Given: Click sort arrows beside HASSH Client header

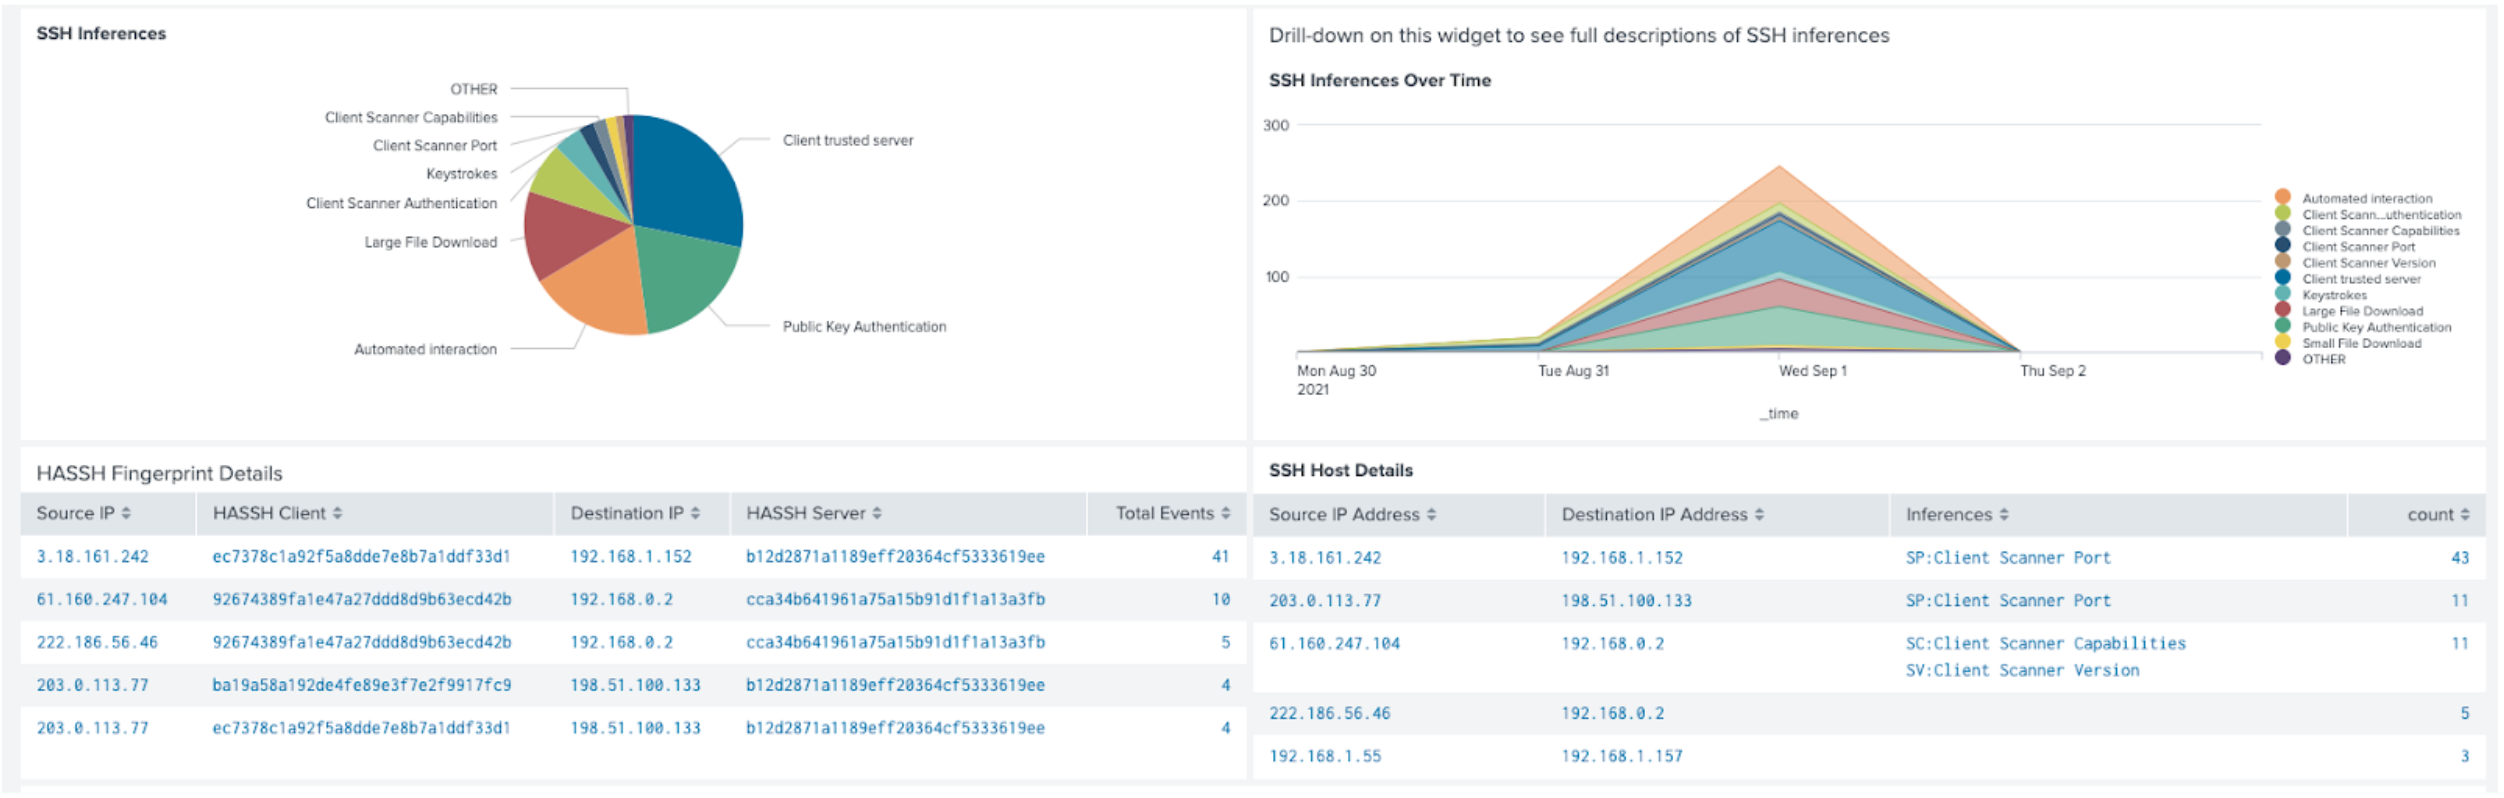Looking at the screenshot, I should tap(337, 513).
